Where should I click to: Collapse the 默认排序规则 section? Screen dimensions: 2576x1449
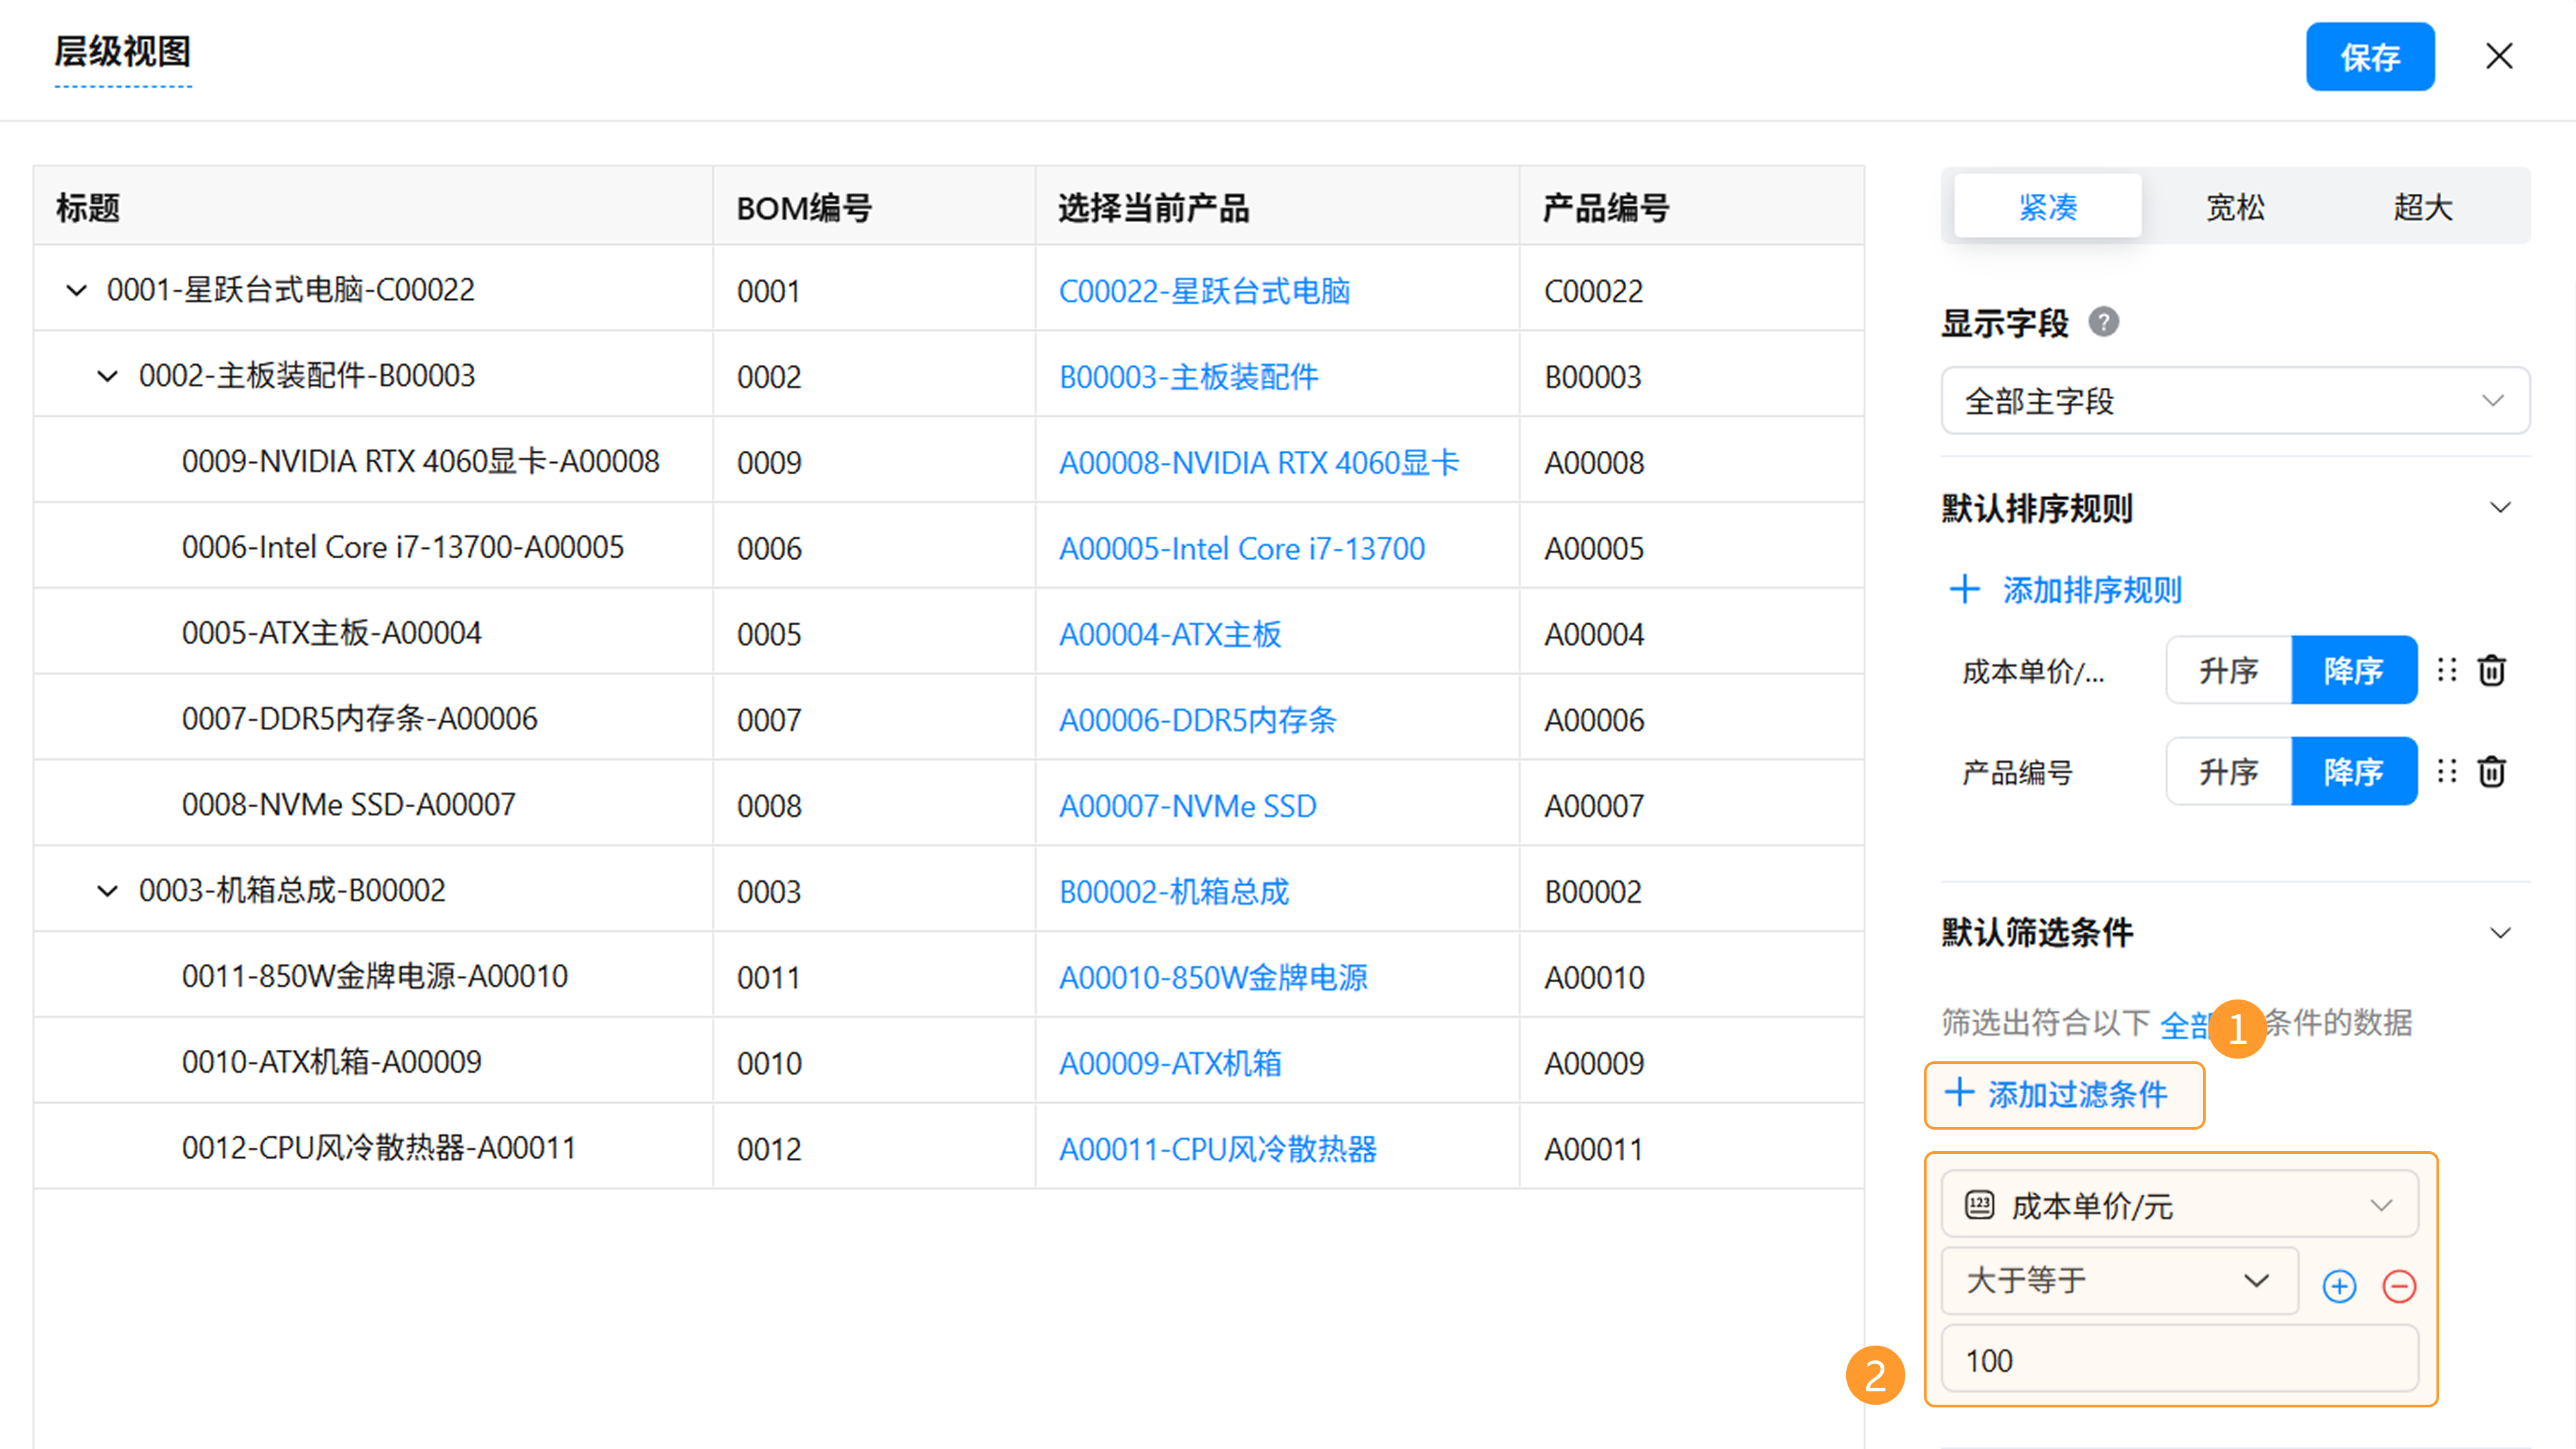pyautogui.click(x=2499, y=508)
